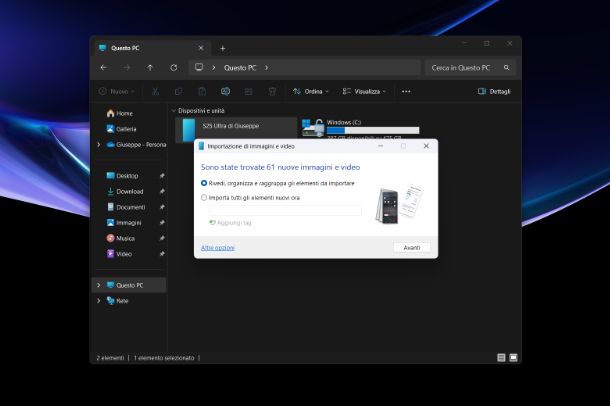The height and width of the screenshot is (406, 610).
Task: Open the 'Altre opzioni' link
Action: [x=218, y=247]
